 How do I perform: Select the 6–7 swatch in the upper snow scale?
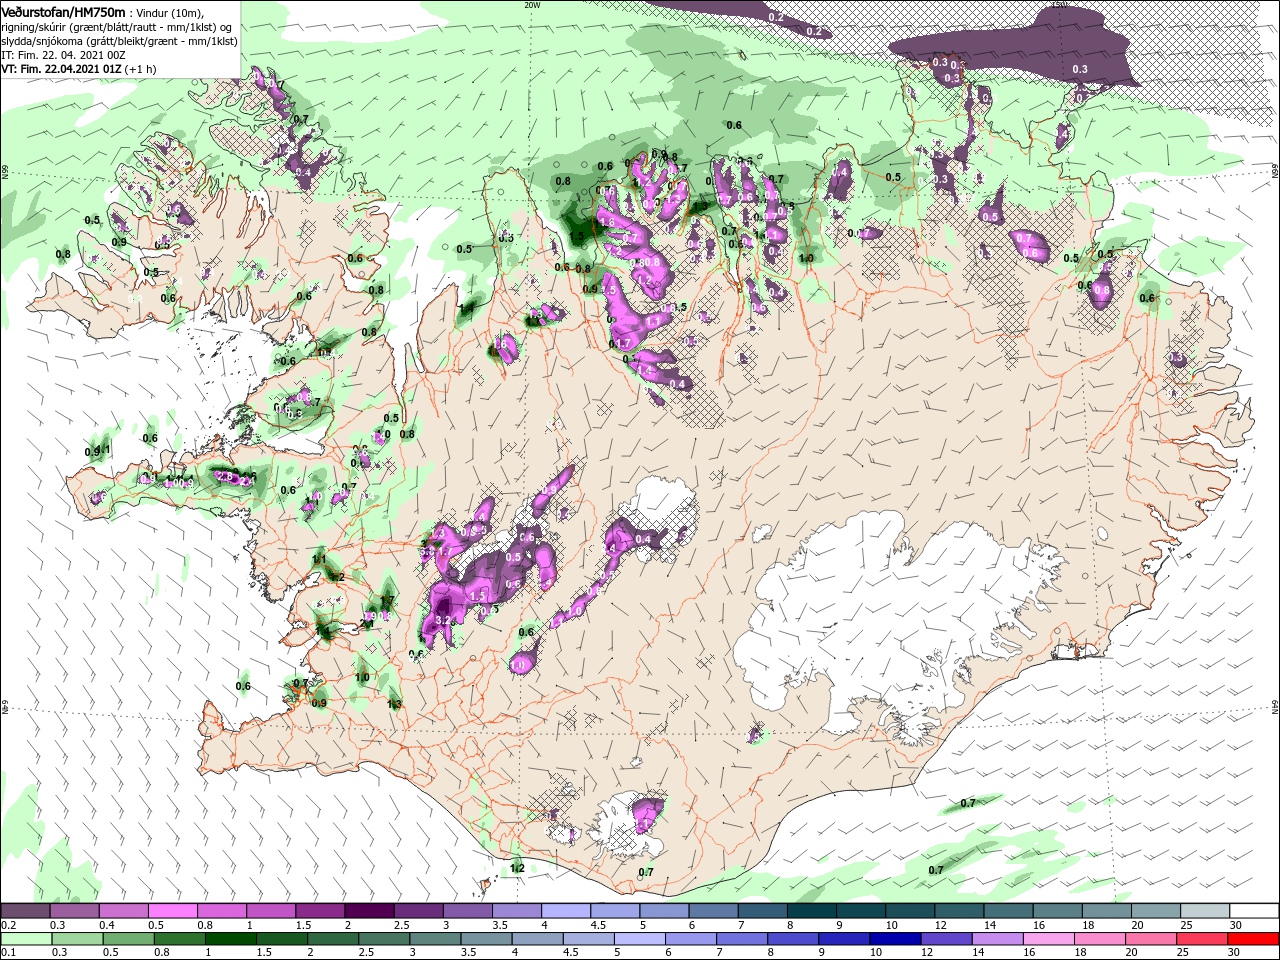pyautogui.click(x=711, y=911)
